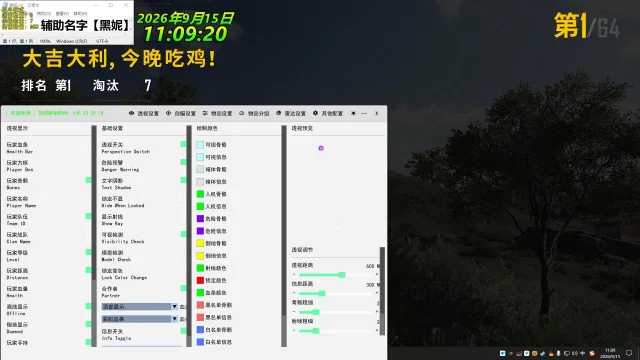Pick the 掩体骨骼 color swatch

coord(200,169)
